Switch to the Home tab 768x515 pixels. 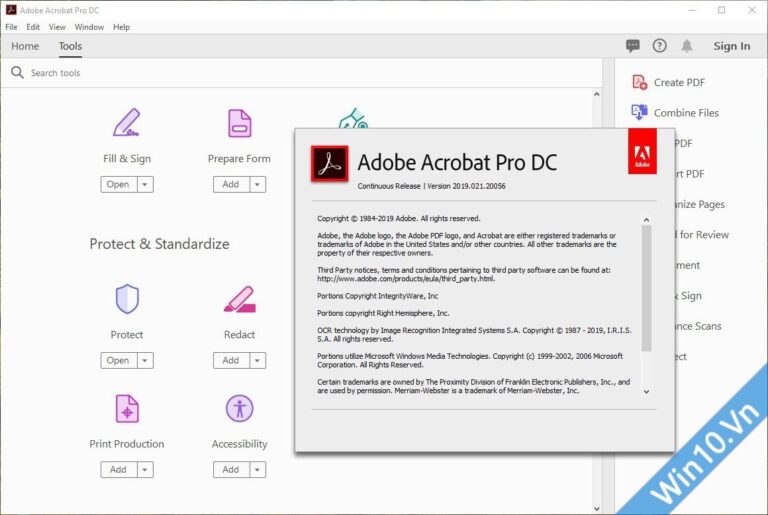click(25, 46)
